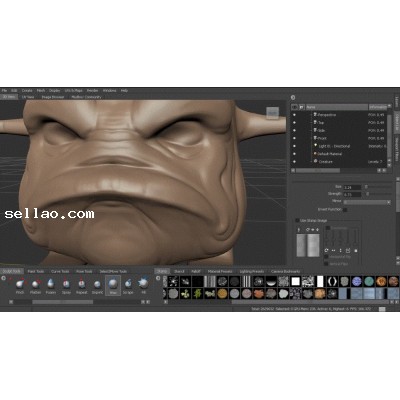Screen dimensions: 400x400
Task: Click the round options icon in the sculpt tools tray
Action: pyautogui.click(x=4, y=278)
